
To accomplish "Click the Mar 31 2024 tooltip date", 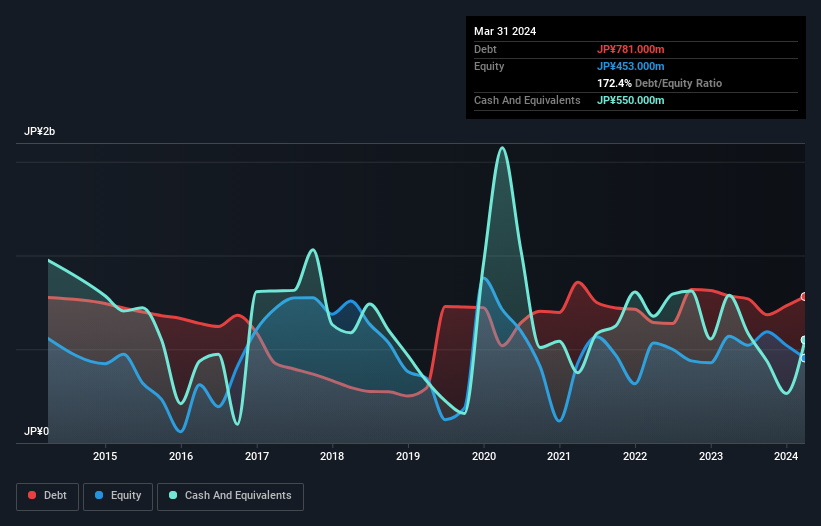I will 505,31.
